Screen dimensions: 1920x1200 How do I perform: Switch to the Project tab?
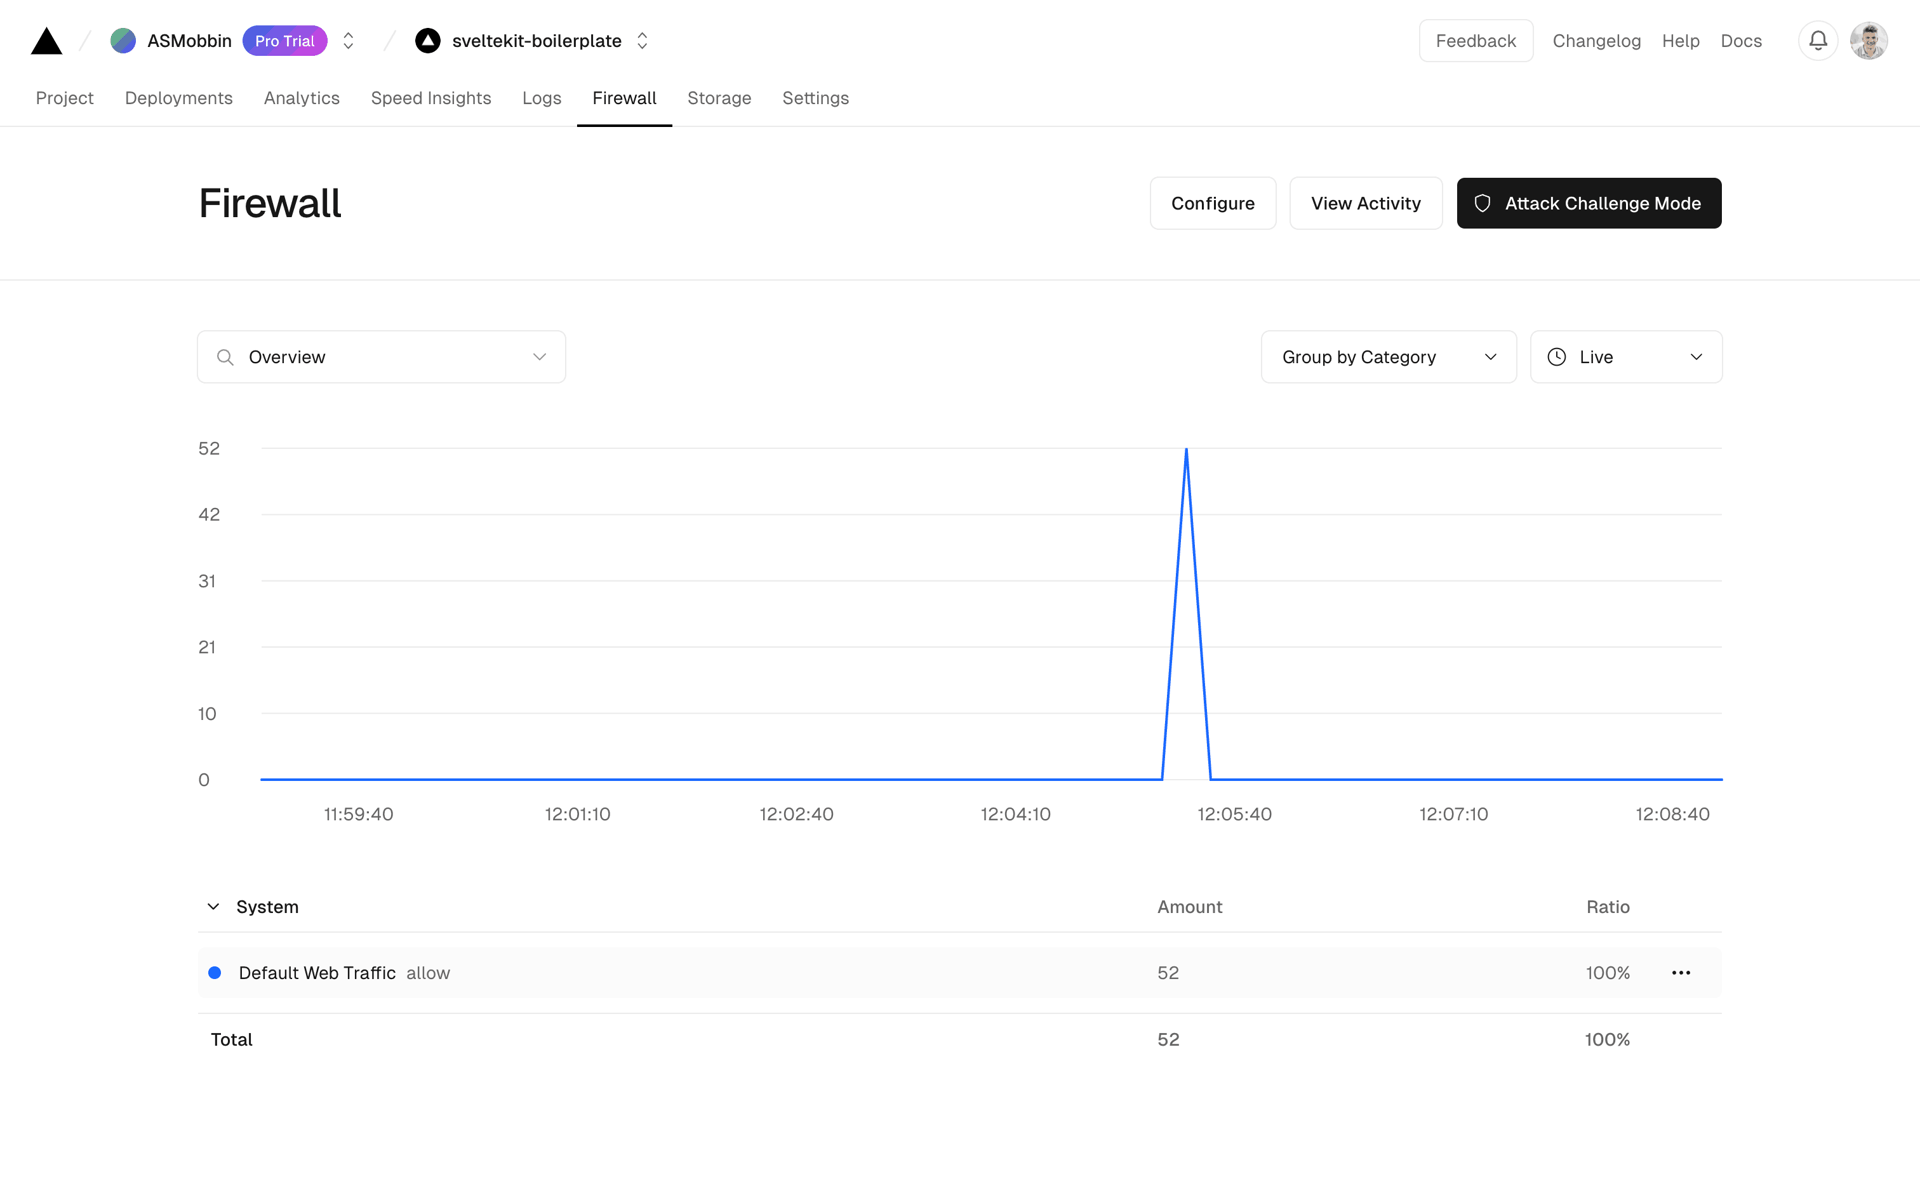[65, 98]
